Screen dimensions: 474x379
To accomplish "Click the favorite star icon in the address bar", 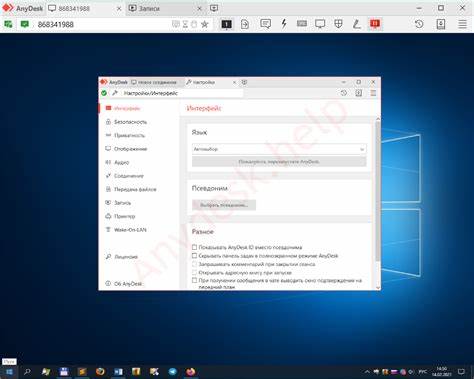I will point(205,24).
